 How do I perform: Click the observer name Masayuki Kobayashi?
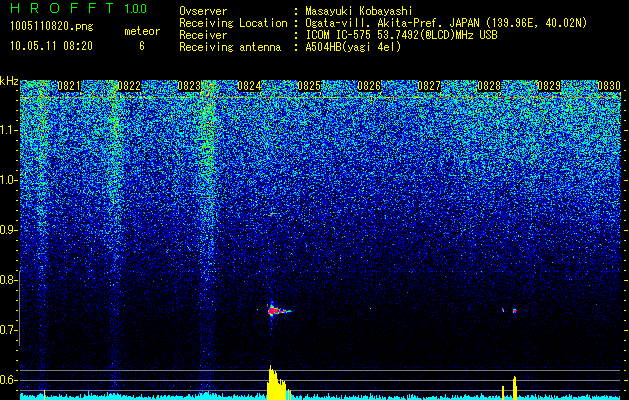coord(359,11)
